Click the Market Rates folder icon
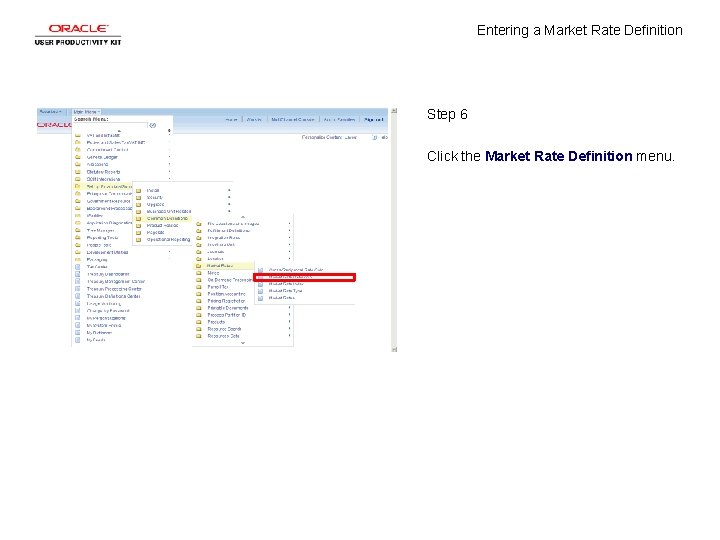This screenshot has width=720, height=540. pos(199,266)
